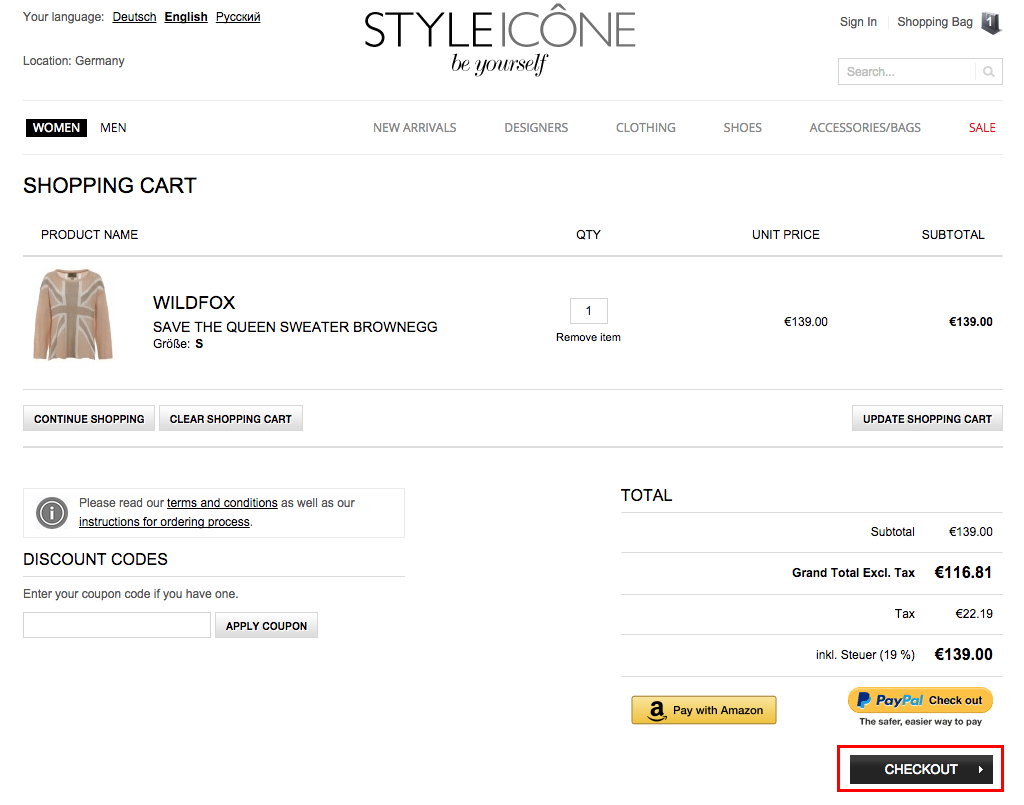Click the CHECKOUT button
Image resolution: width=1024 pixels, height=805 pixels.
pos(921,769)
